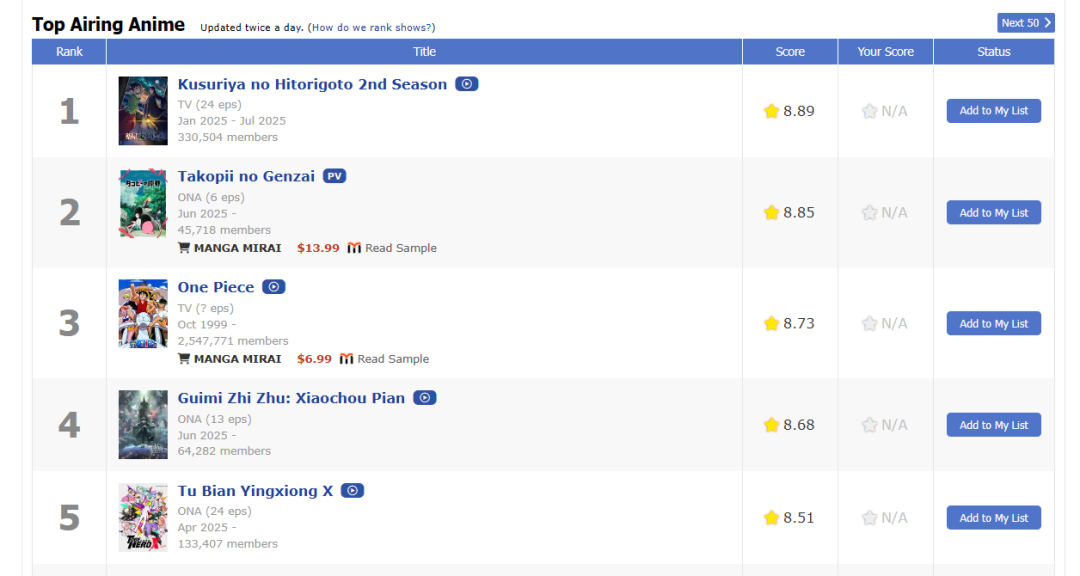Click the Status column header

[x=994, y=52]
